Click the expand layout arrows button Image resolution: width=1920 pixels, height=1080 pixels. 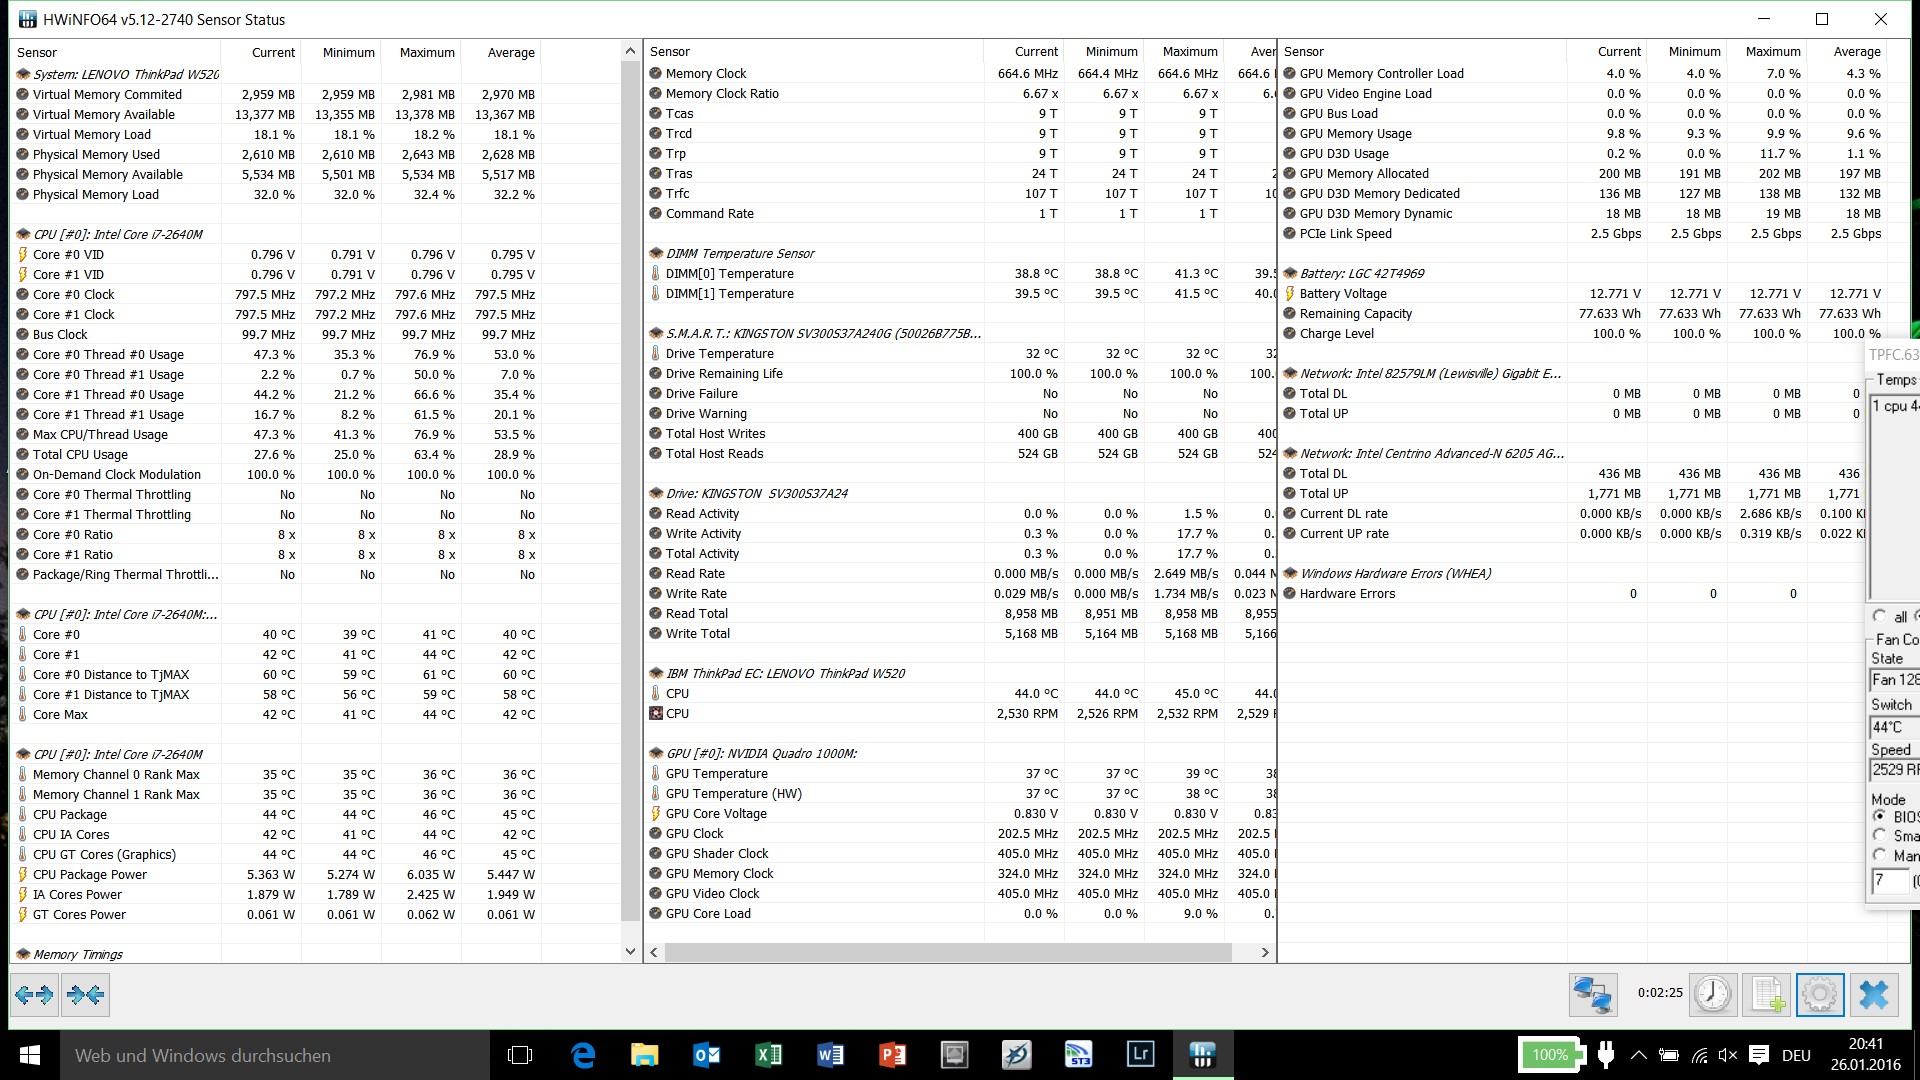[x=35, y=995]
